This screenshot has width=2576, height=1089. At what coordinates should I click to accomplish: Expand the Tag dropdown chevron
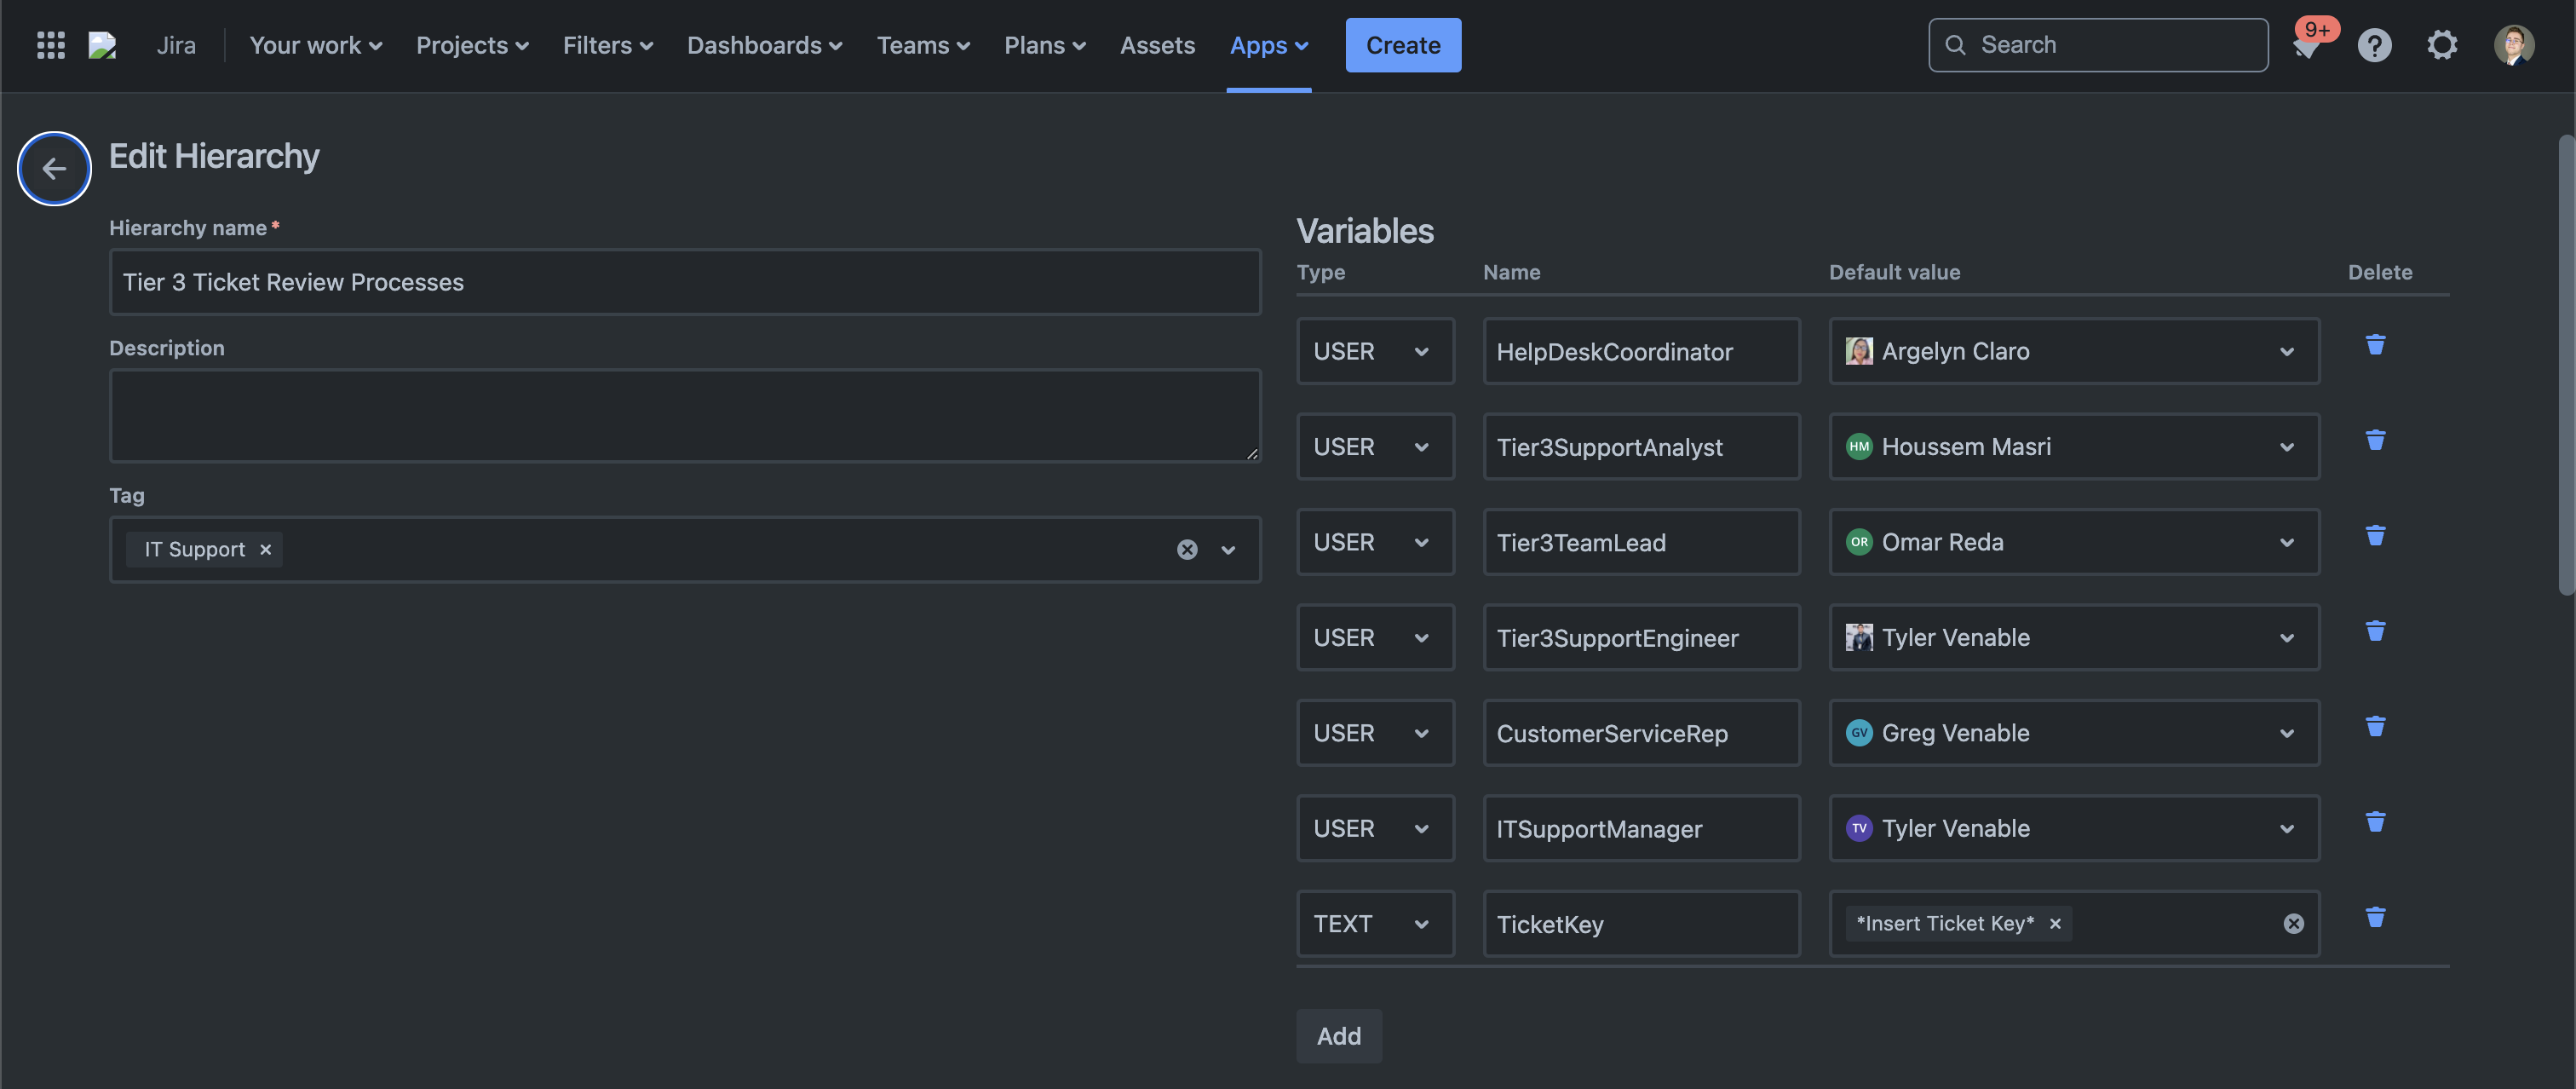click(x=1228, y=549)
